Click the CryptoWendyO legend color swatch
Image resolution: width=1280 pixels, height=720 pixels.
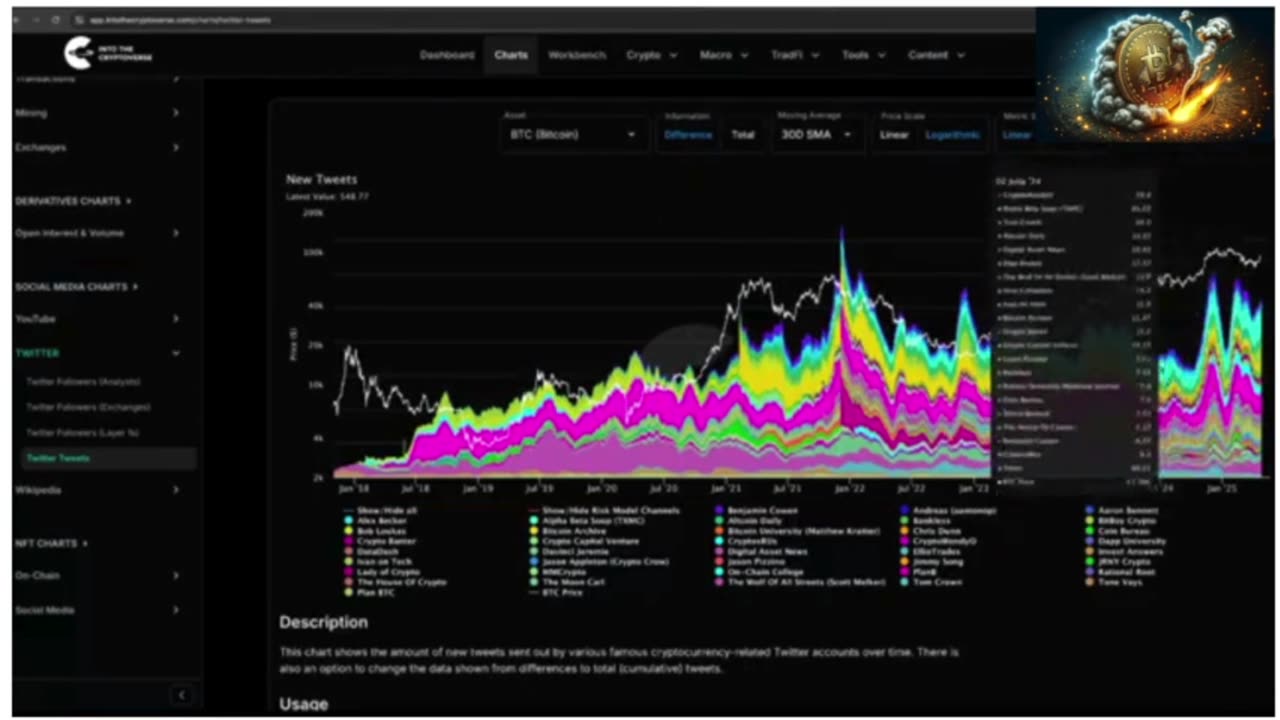pos(904,541)
